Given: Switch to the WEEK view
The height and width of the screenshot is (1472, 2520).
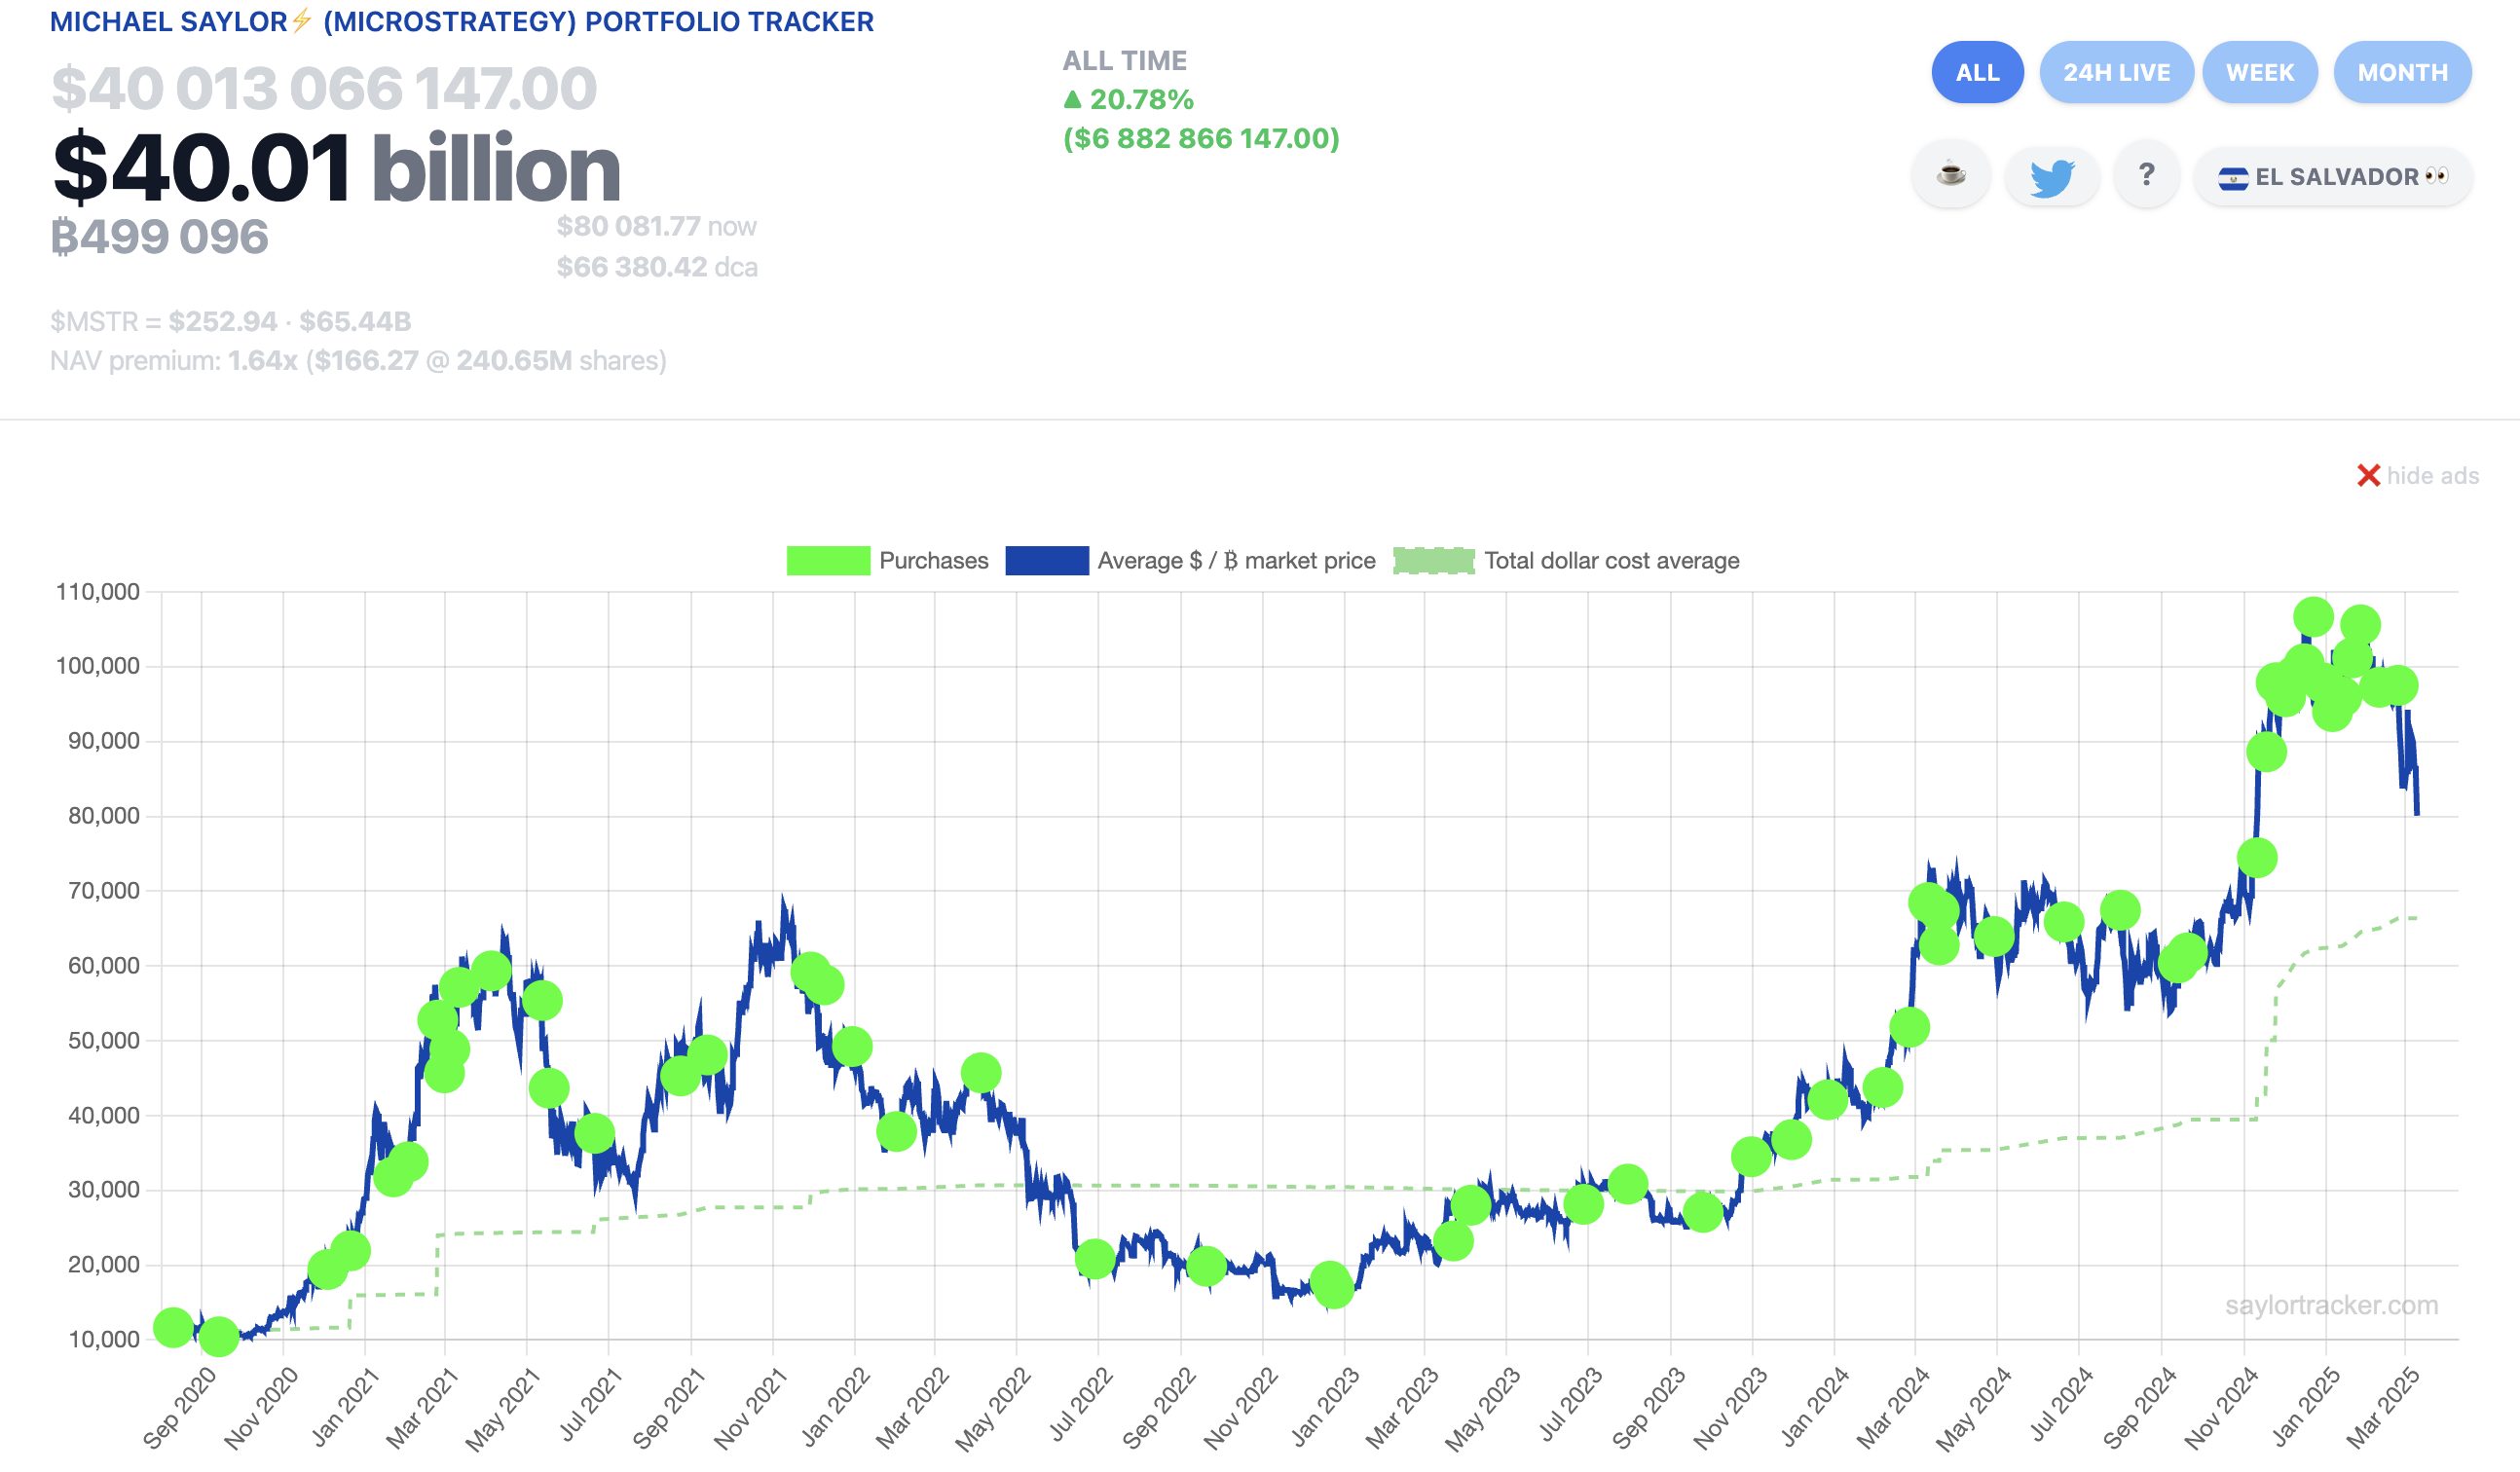Looking at the screenshot, I should 2259,72.
